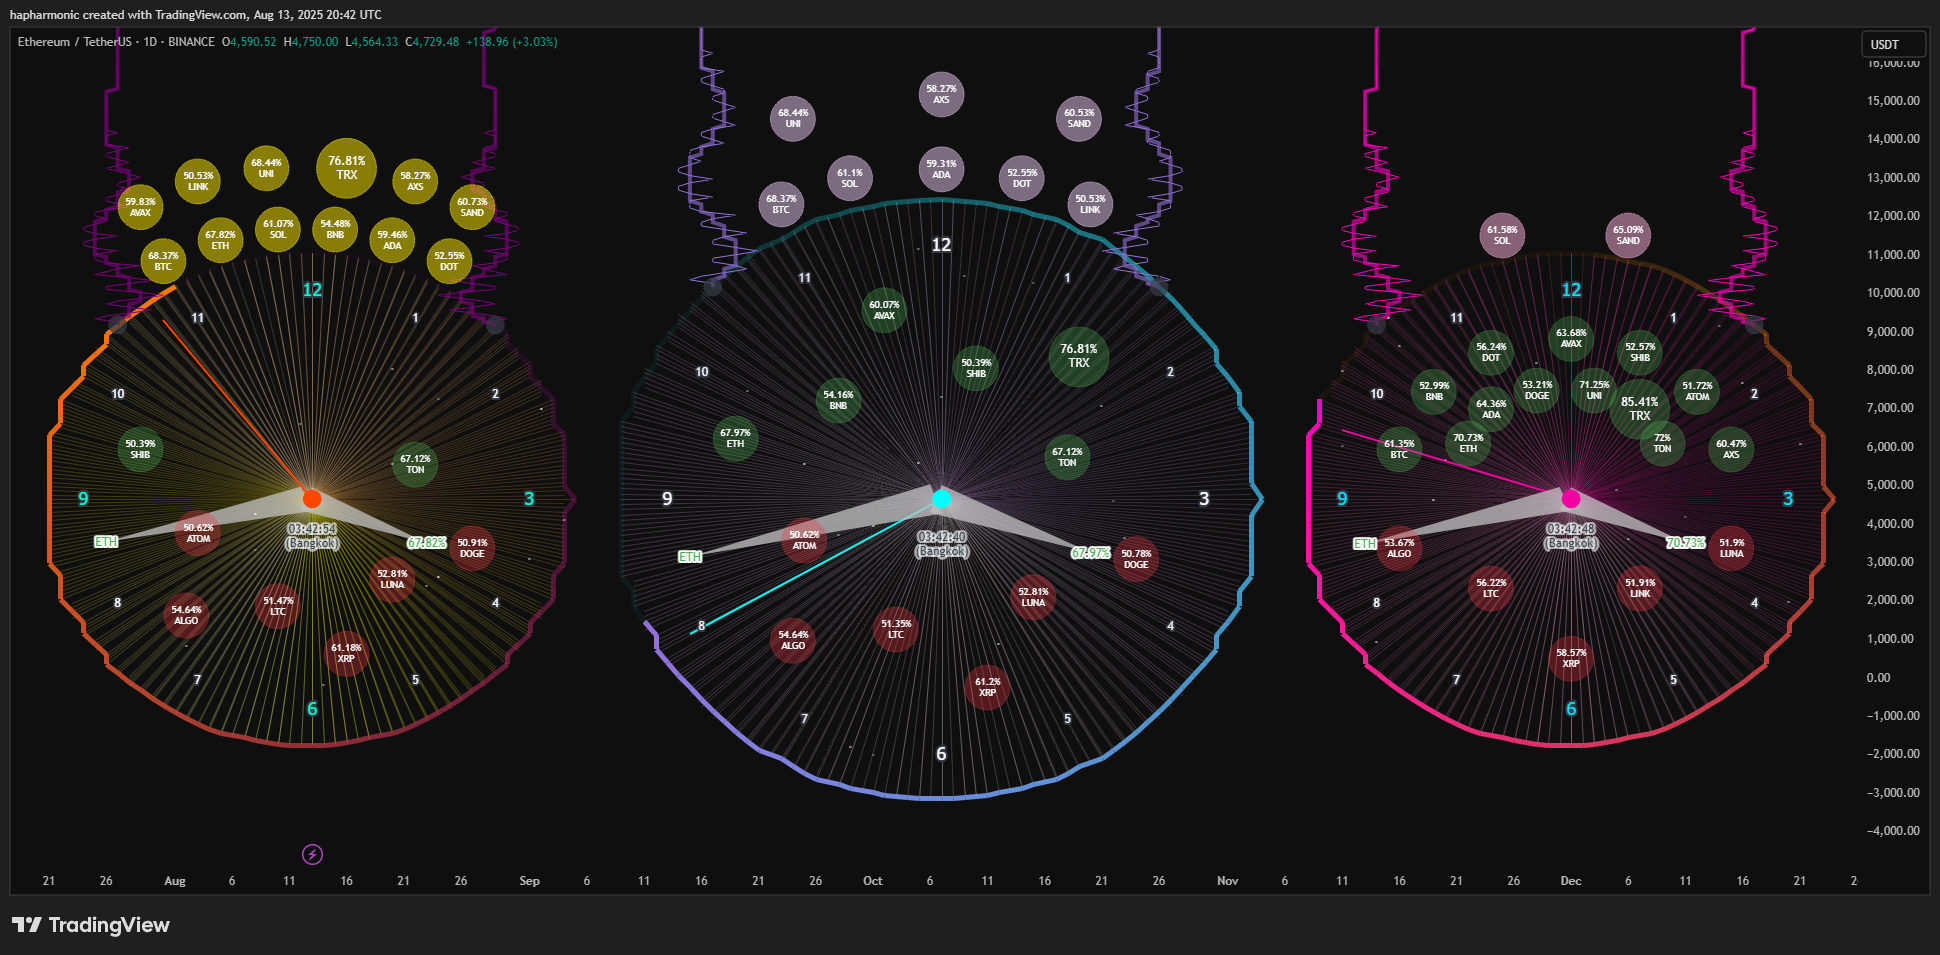Click the 85.41% TRX green bubble
Screen dimensions: 1940x955
coord(1639,409)
